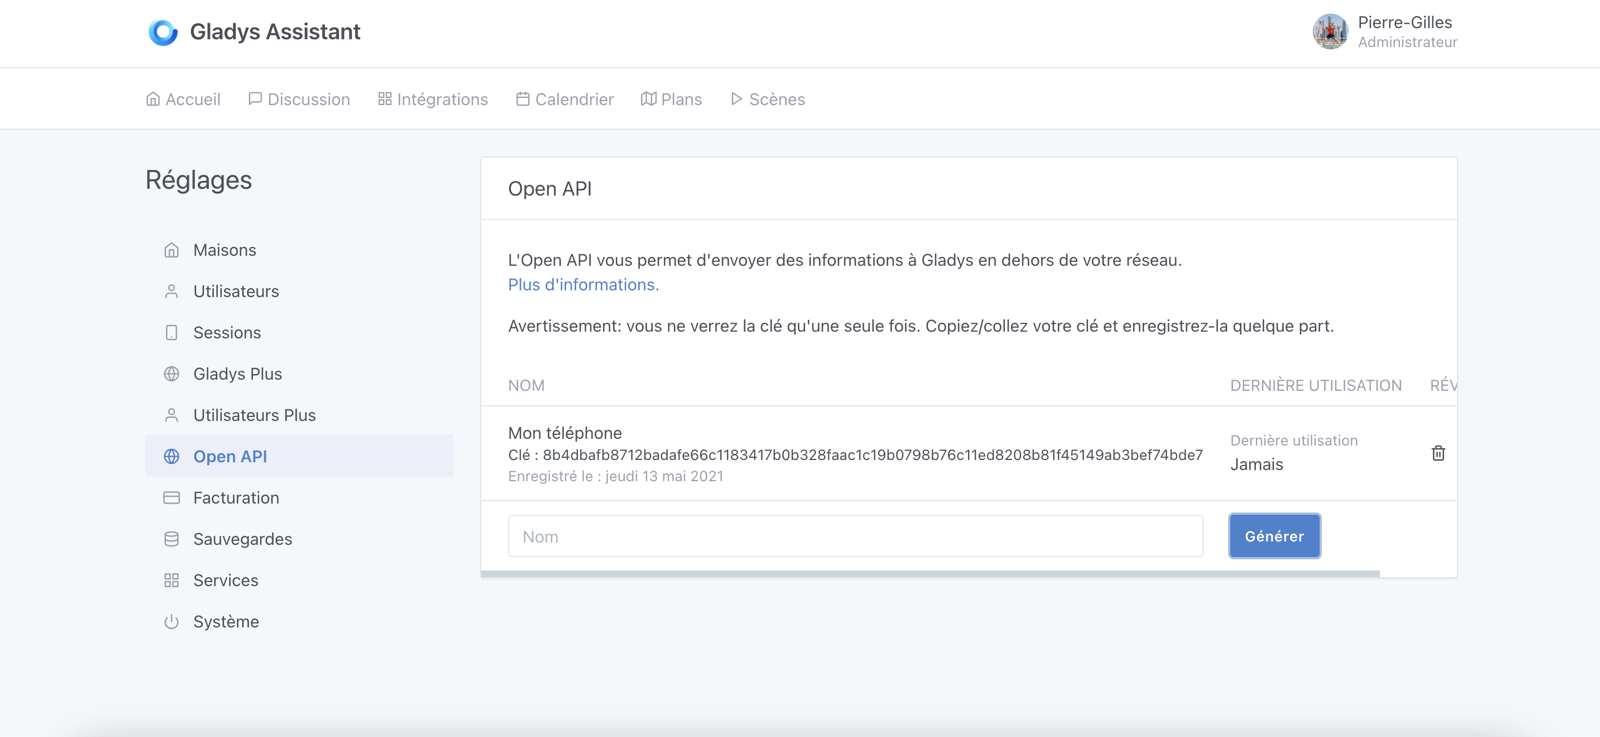Open the Intégrations tab
The width and height of the screenshot is (1600, 737).
pos(433,99)
